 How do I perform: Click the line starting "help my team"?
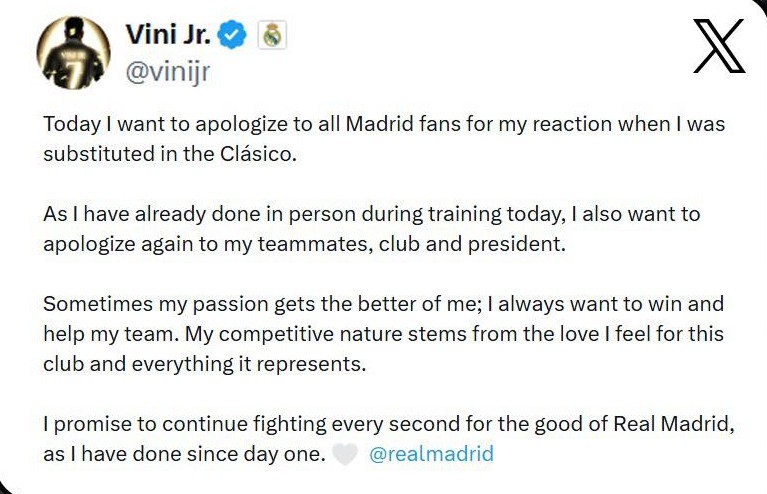tap(383, 334)
